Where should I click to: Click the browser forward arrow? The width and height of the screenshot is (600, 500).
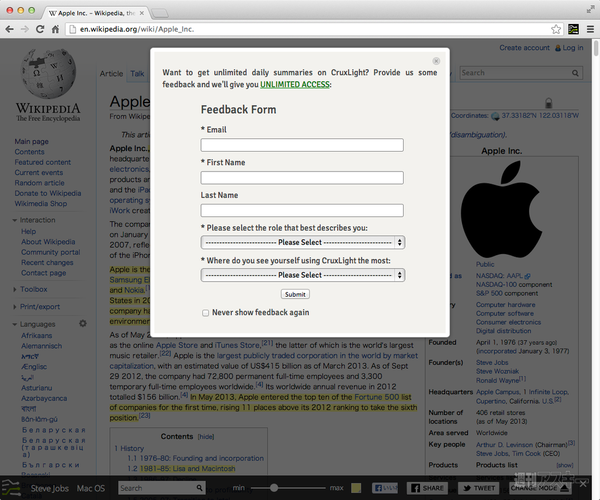pos(24,29)
